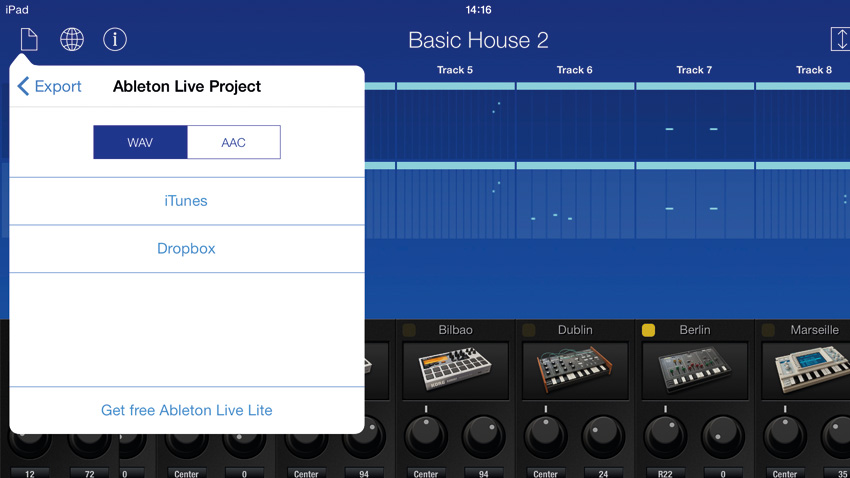Select the Dublin synth gadget
850x478 pixels.
point(575,370)
